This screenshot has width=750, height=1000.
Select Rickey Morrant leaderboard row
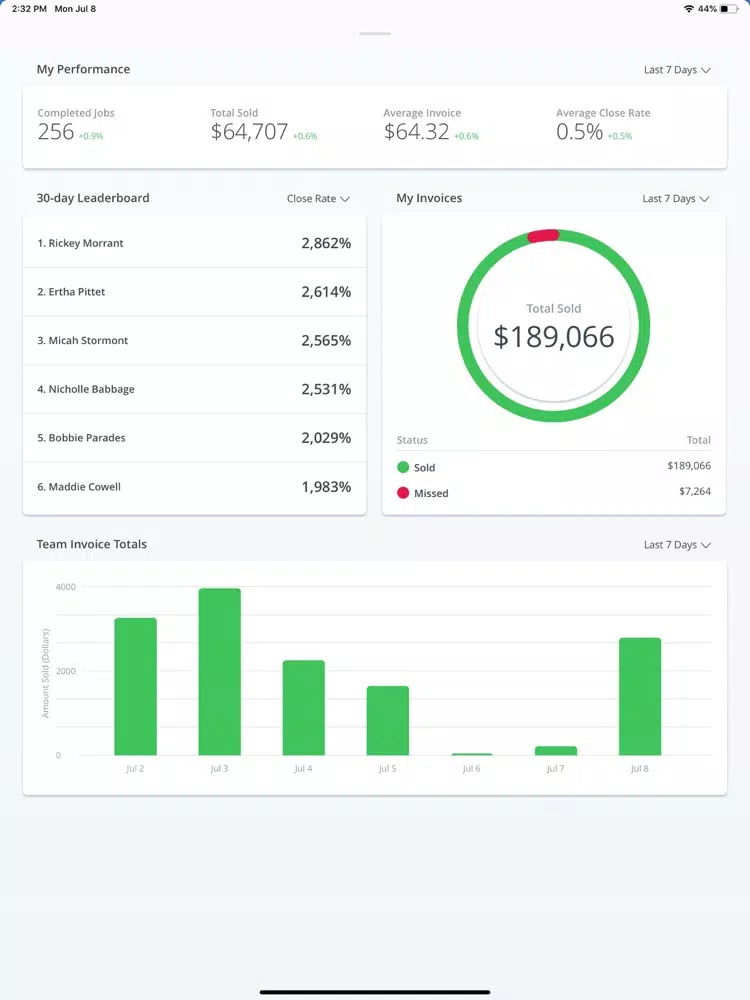(195, 243)
